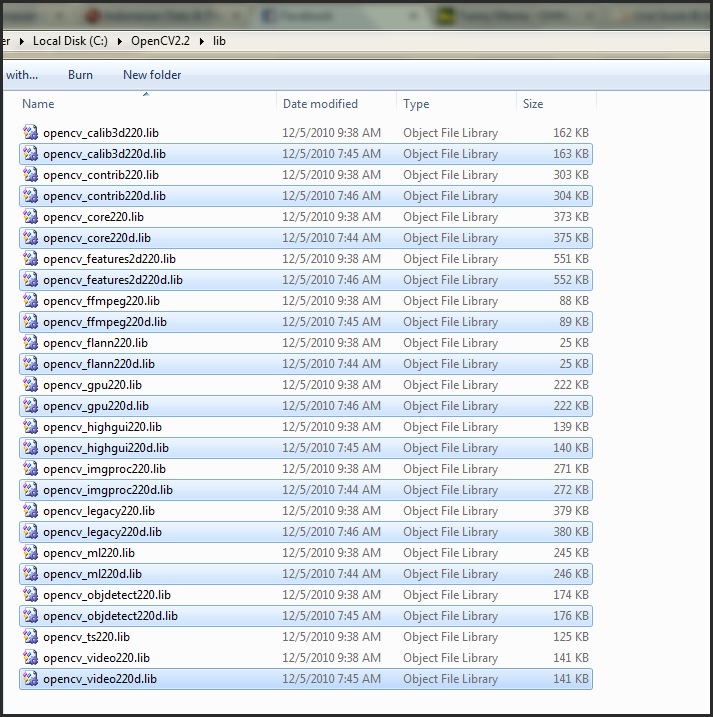Click the opencv_calib3d220.lib file icon
713x717 pixels.
[x=31, y=133]
